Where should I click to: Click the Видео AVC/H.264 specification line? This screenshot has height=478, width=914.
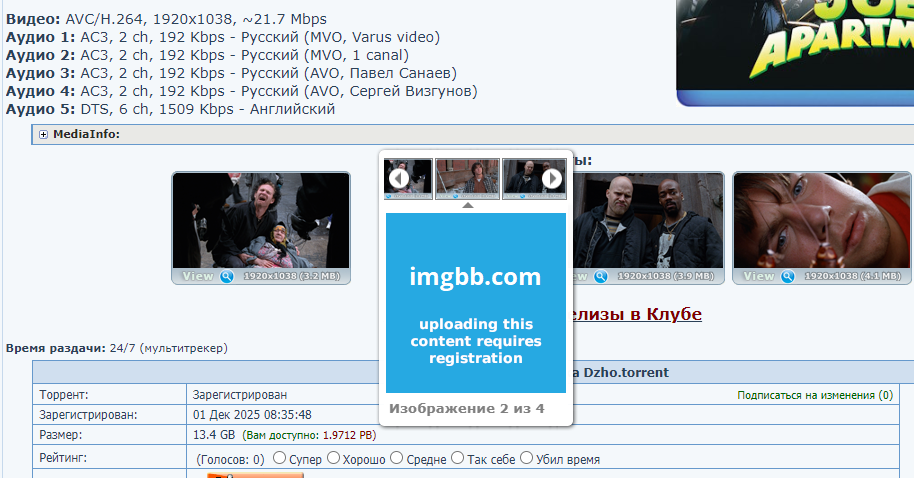pyautogui.click(x=166, y=19)
